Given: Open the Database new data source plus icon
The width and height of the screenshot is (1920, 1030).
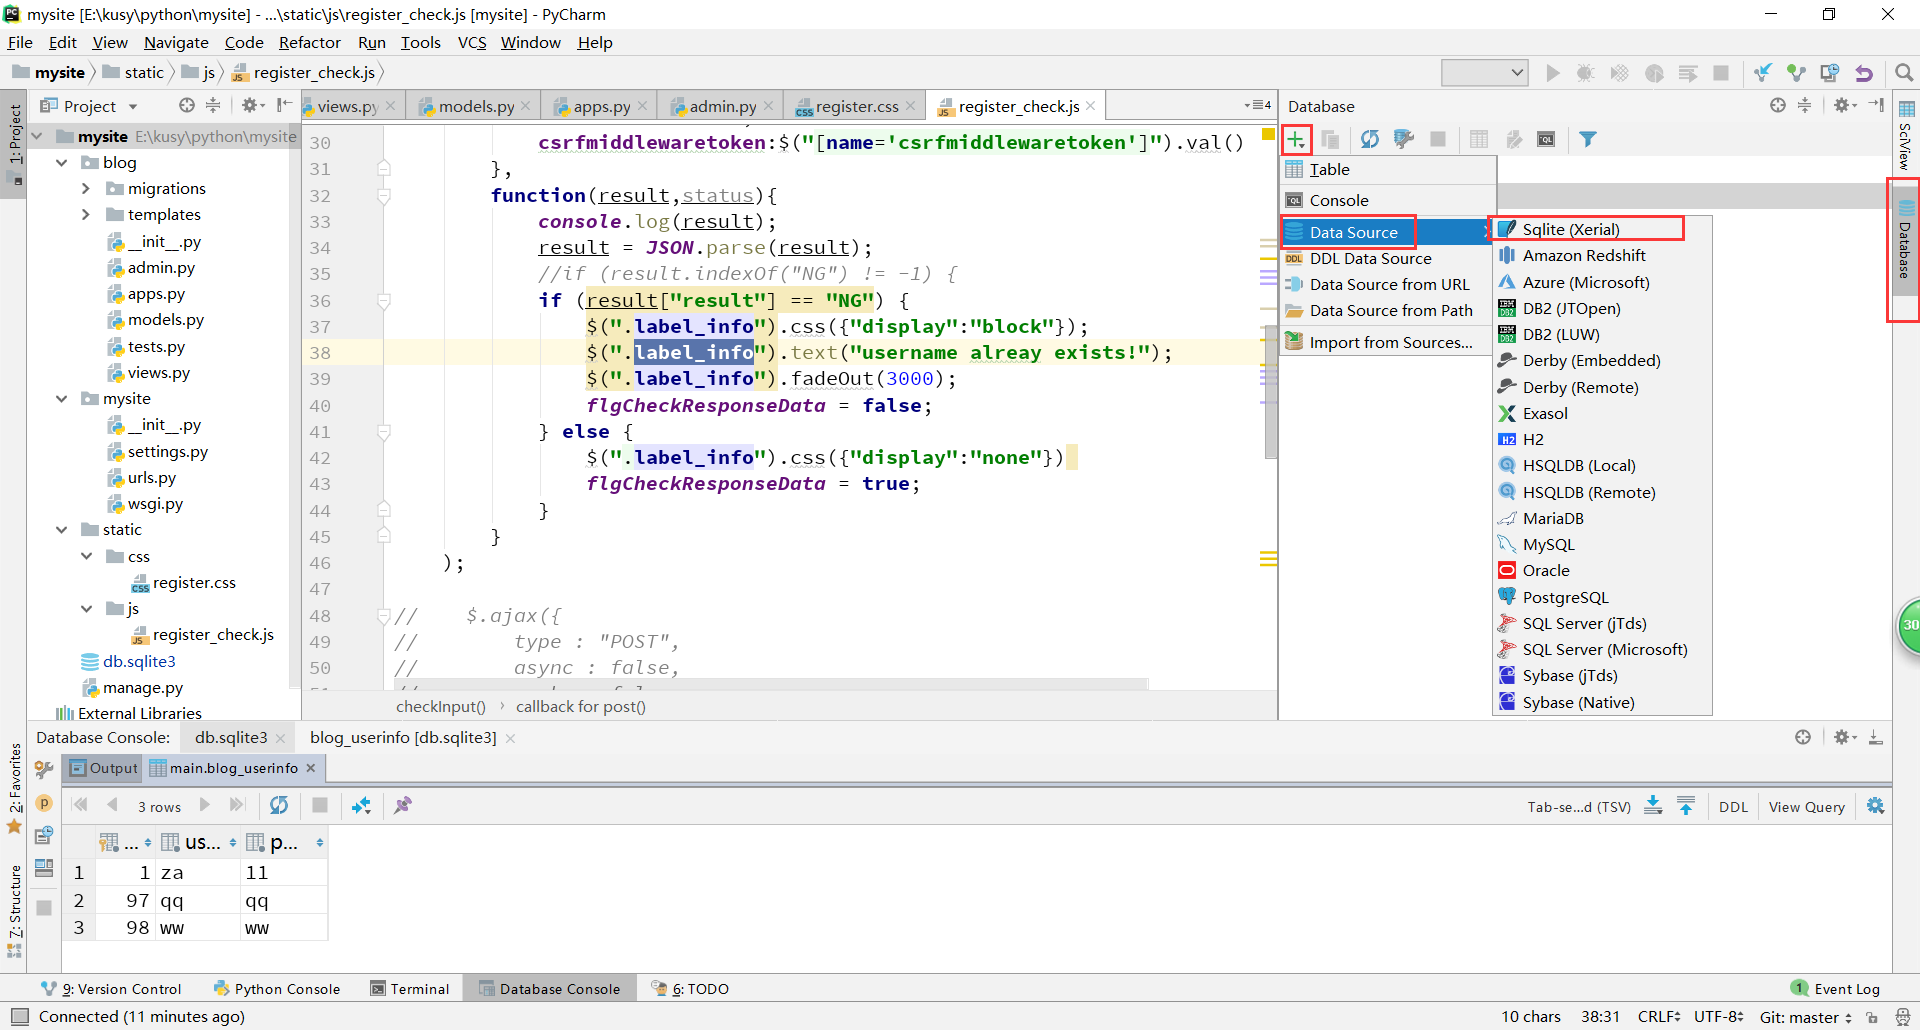Looking at the screenshot, I should [x=1296, y=139].
